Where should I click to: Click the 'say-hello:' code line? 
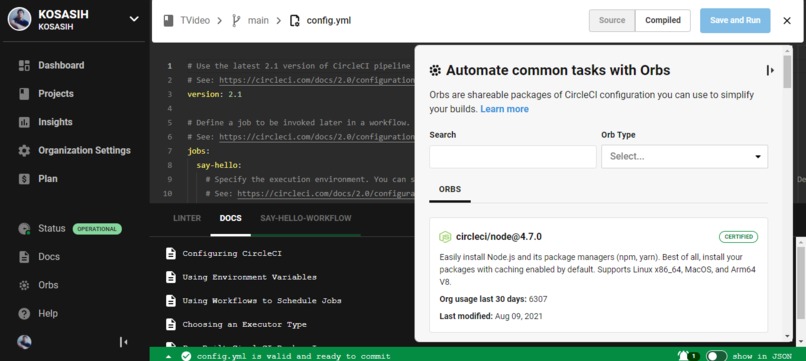218,165
